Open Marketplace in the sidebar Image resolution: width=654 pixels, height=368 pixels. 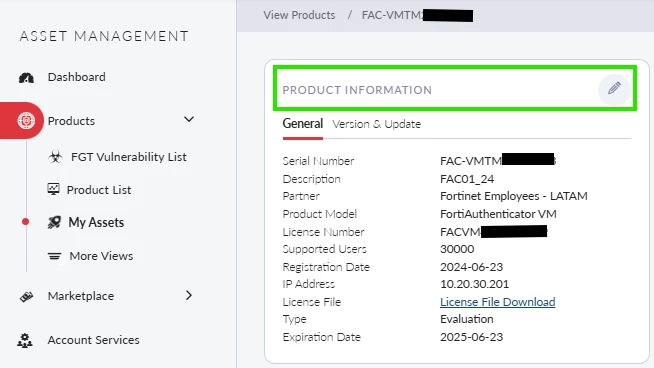pyautogui.click(x=81, y=296)
